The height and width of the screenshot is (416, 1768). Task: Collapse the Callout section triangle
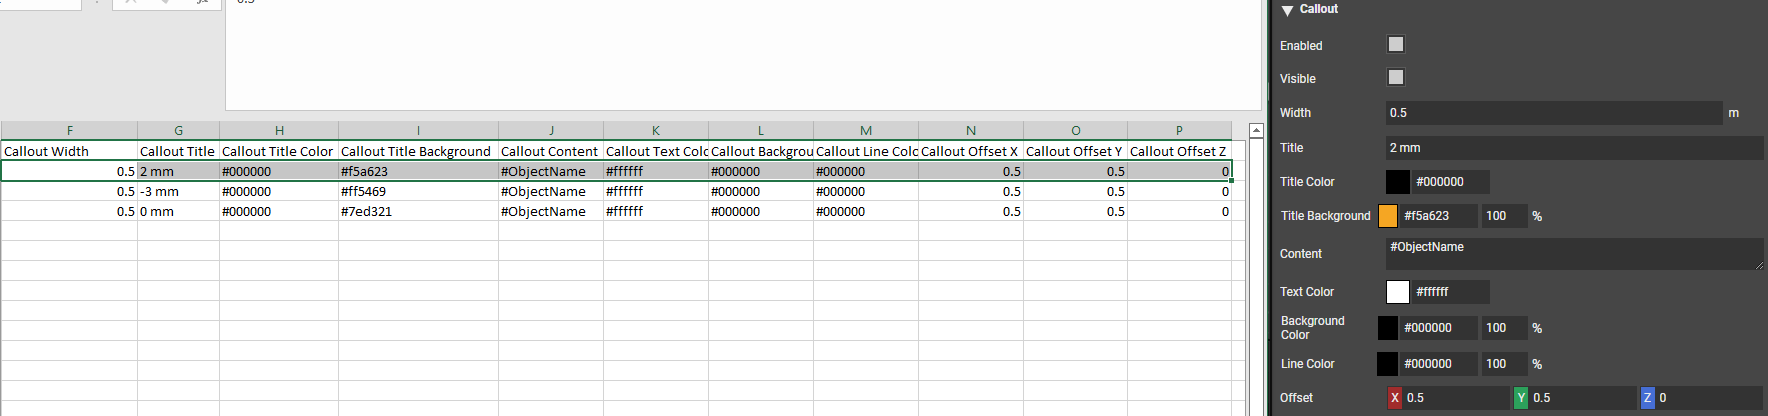click(x=1287, y=10)
